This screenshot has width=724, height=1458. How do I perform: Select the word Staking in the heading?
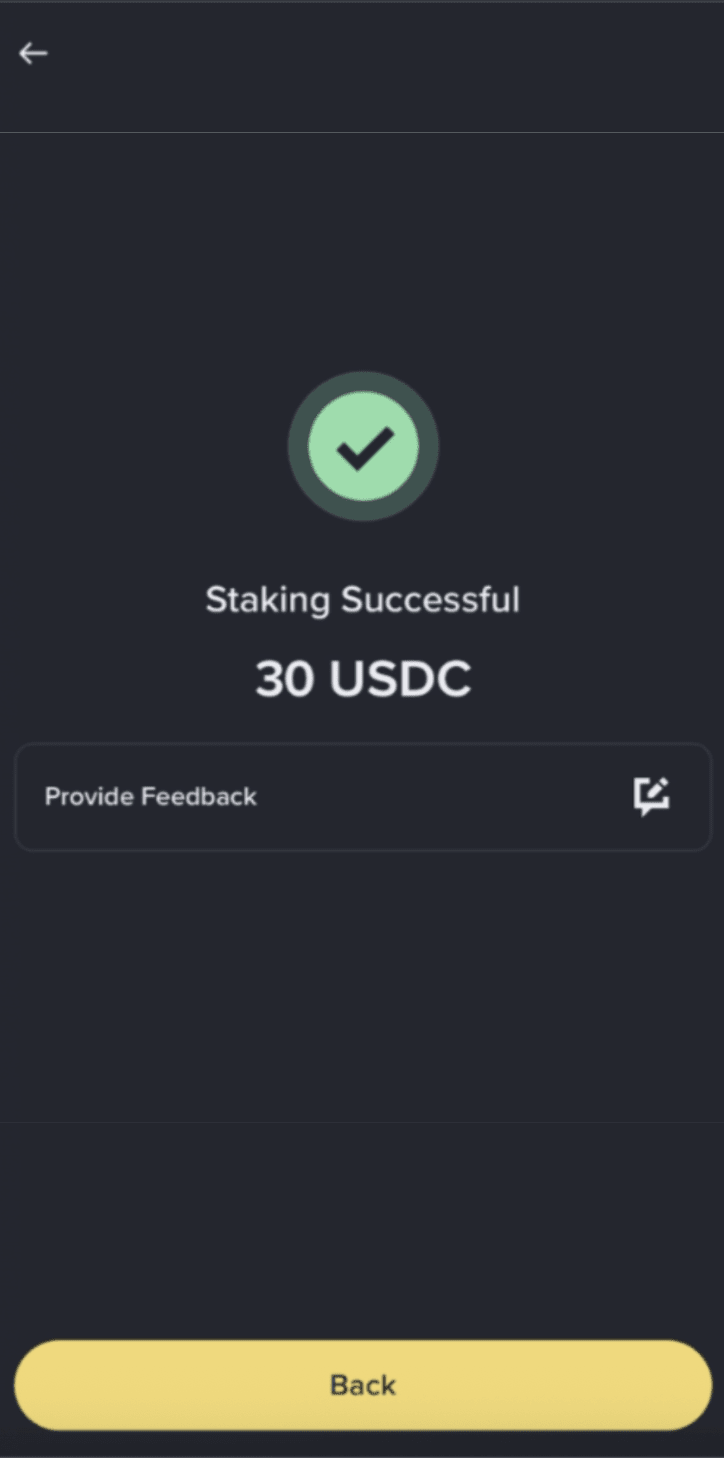pos(267,600)
